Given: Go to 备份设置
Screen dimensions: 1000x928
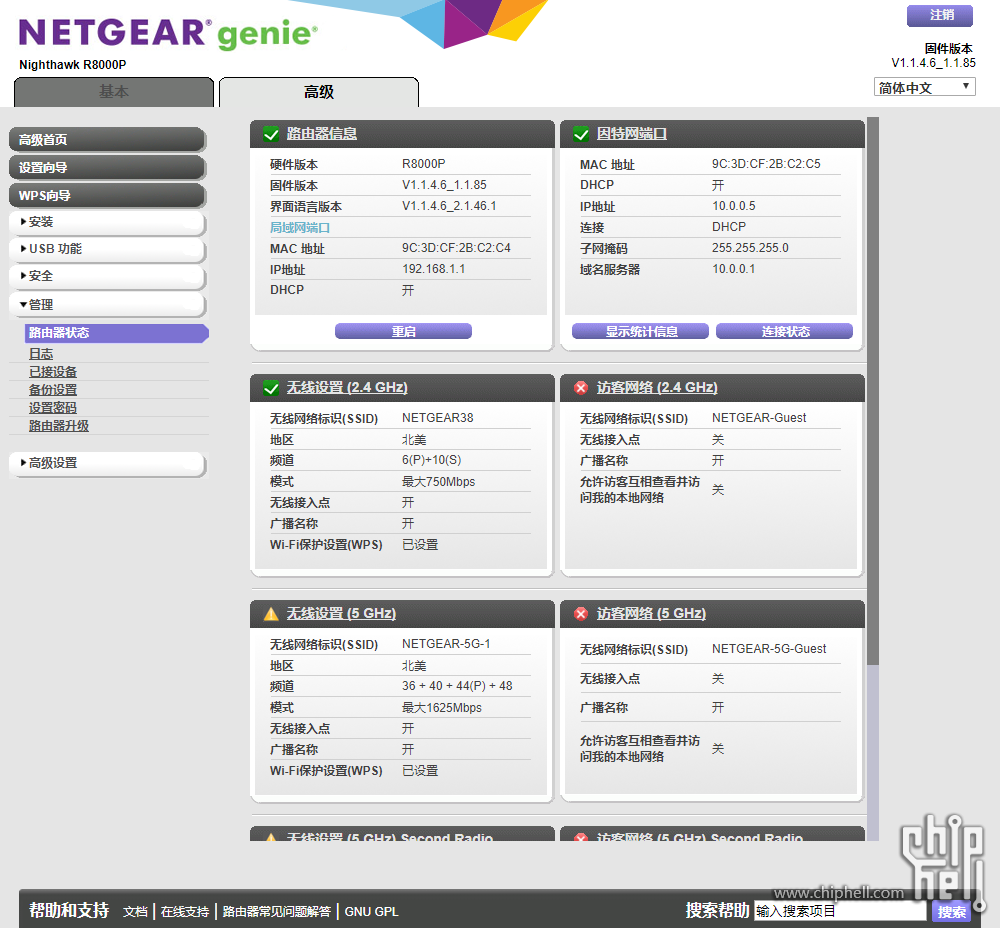Looking at the screenshot, I should click(53, 390).
